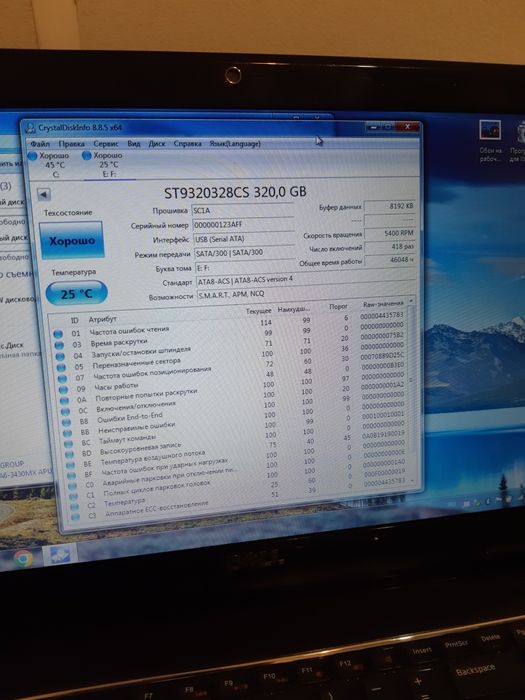
Task: Click the status icon for attribute BE
Action: [x=71, y=465]
